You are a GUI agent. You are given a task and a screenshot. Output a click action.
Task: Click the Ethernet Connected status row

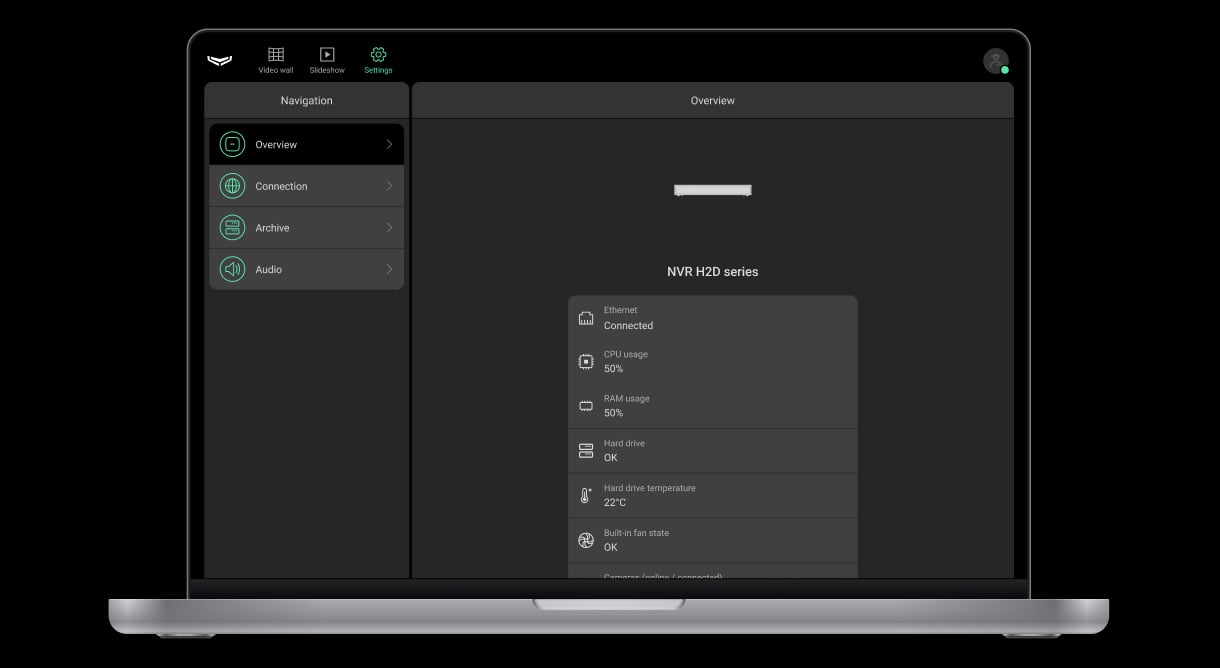[x=712, y=318]
